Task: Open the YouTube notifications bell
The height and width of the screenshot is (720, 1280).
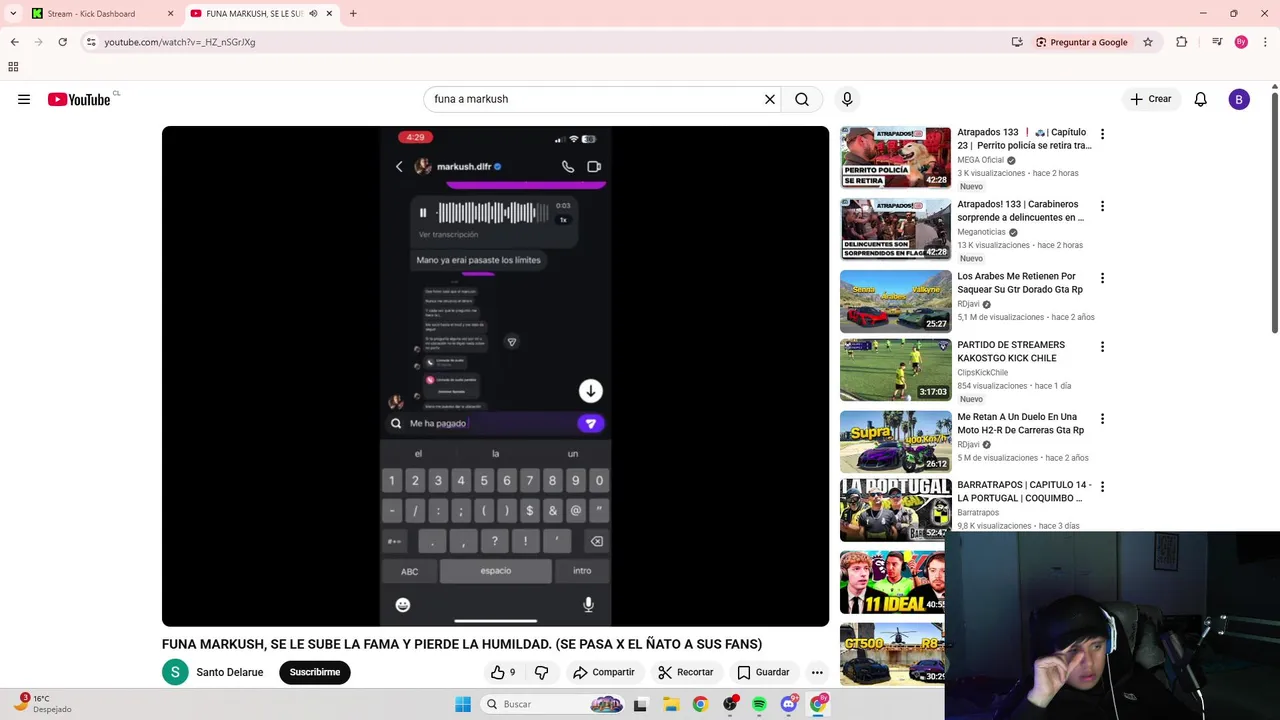Action: click(1201, 99)
